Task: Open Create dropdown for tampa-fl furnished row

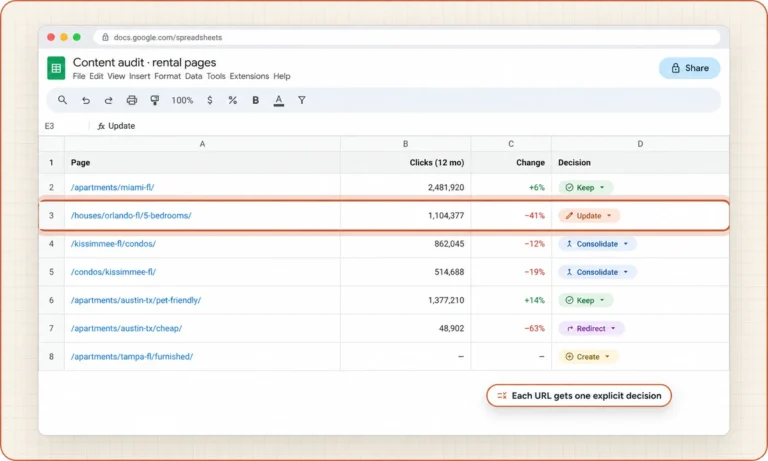Action: coord(588,357)
